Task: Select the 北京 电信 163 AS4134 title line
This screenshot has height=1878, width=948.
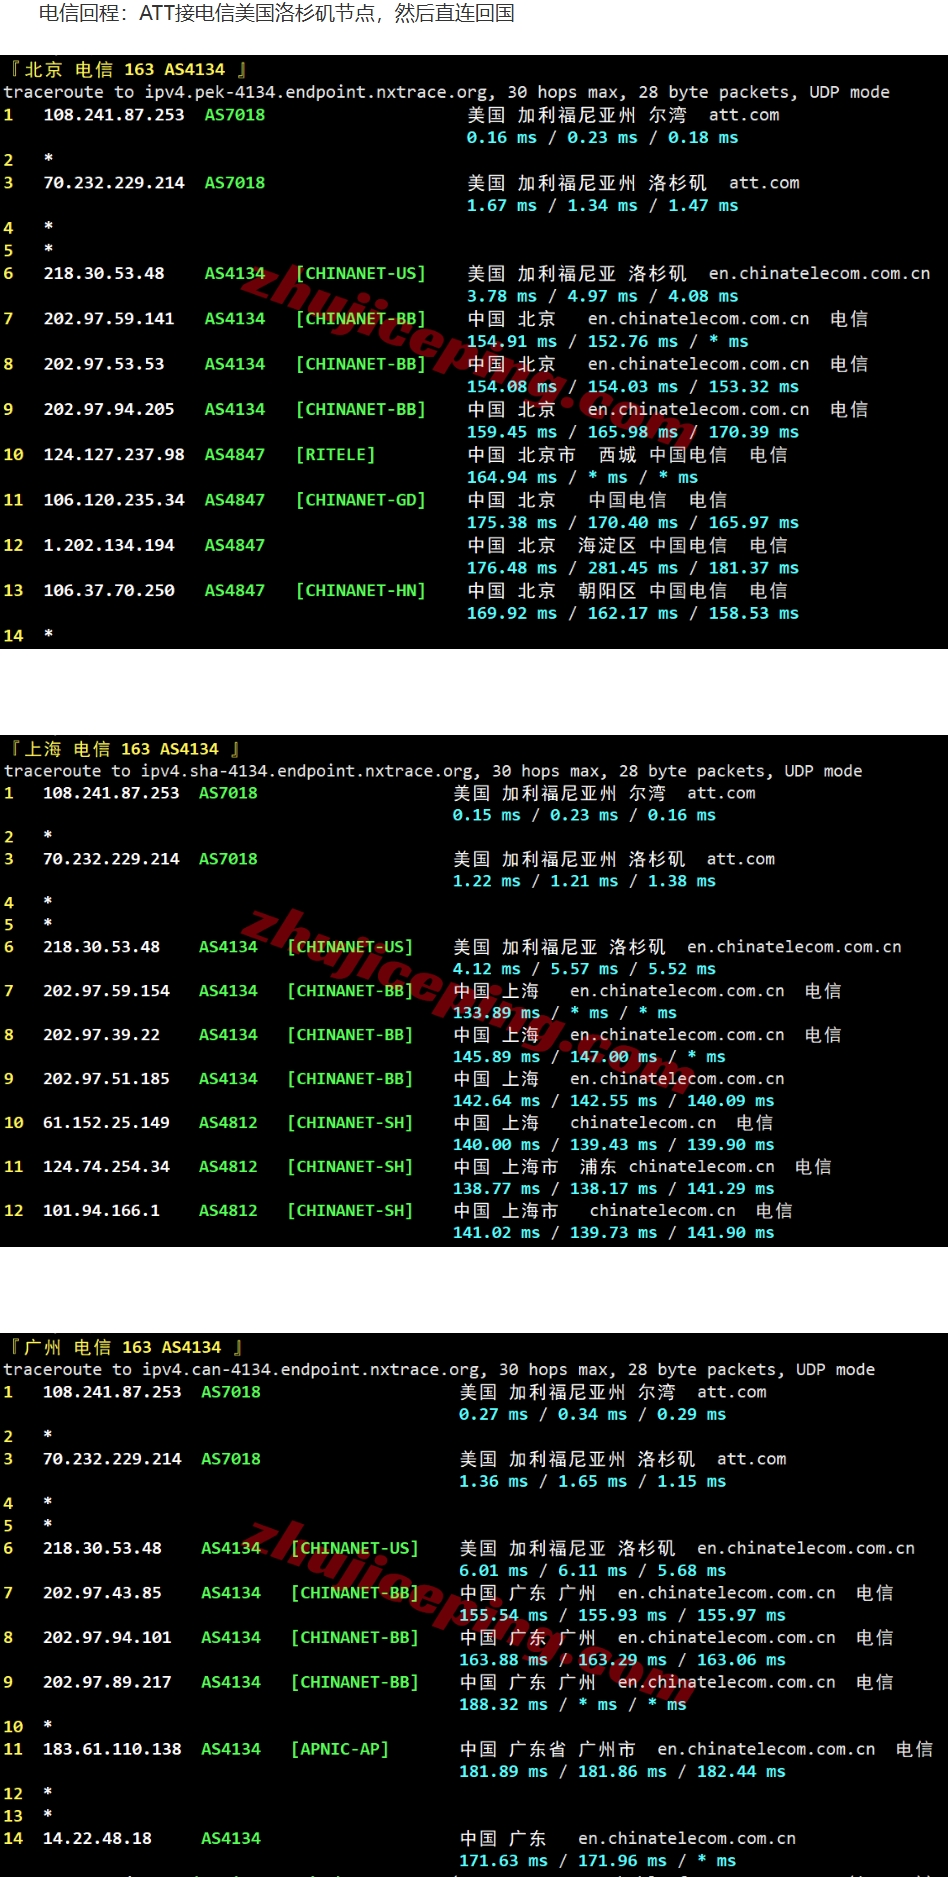Action: [127, 70]
